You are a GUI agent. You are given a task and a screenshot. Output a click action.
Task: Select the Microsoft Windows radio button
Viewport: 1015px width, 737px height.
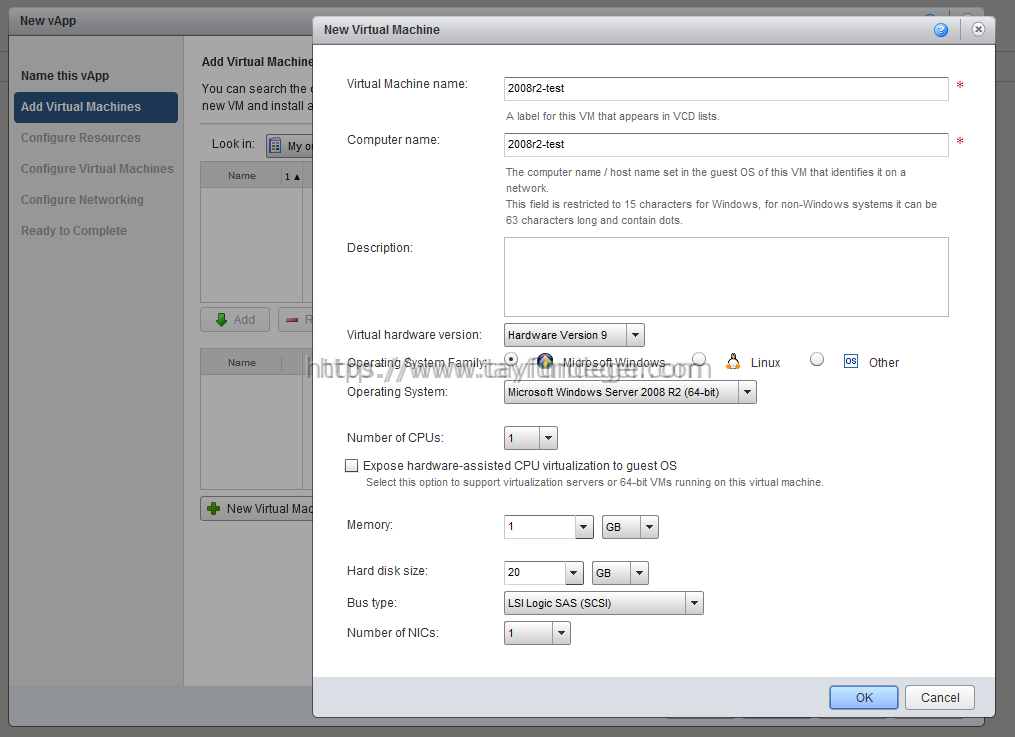click(511, 359)
